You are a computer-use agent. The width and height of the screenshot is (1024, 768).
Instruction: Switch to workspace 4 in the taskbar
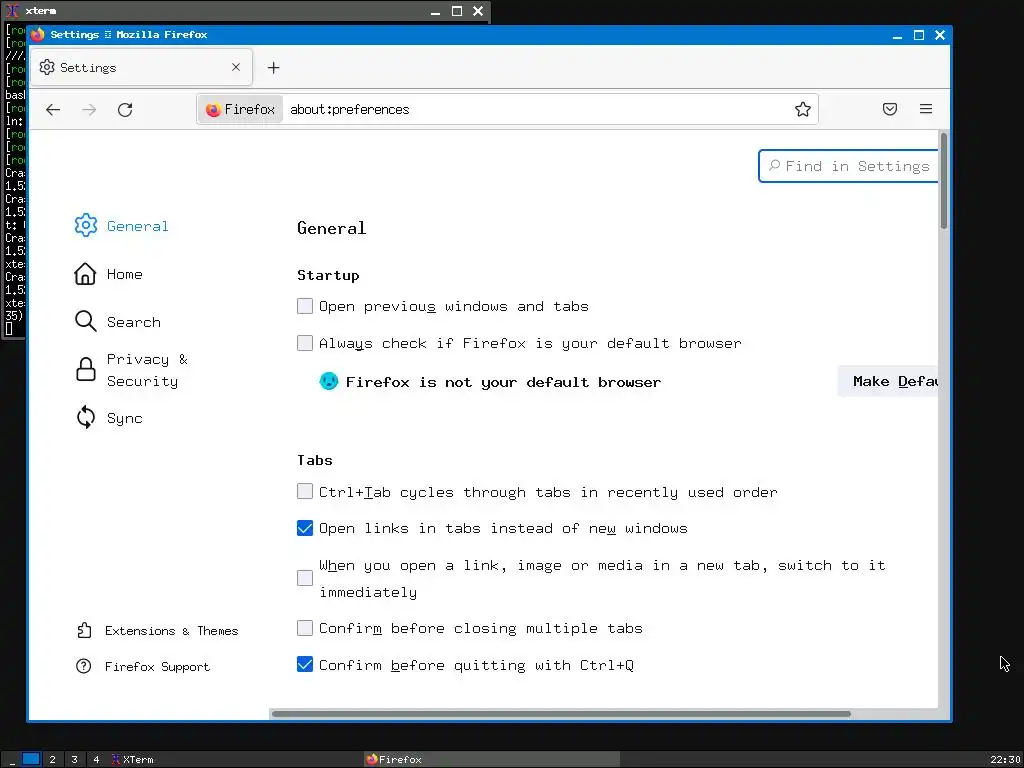pos(96,760)
